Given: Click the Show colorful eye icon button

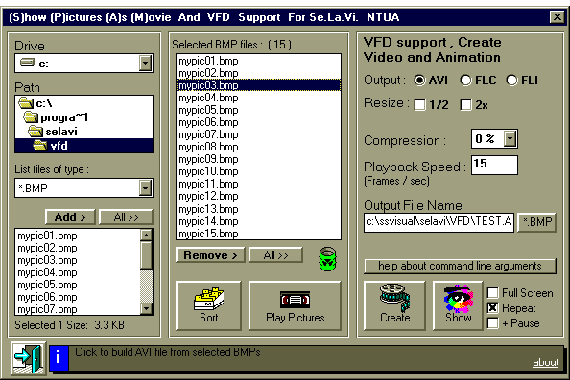Looking at the screenshot, I should (x=458, y=305).
